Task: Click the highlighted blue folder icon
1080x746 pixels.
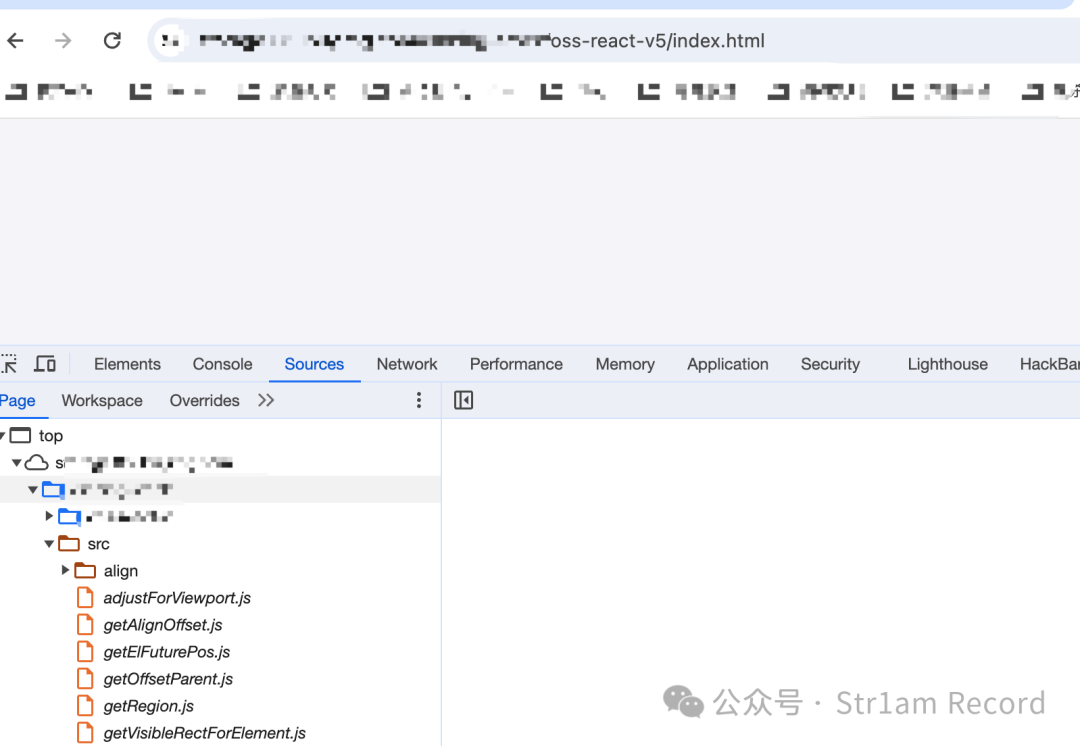Action: pos(53,490)
